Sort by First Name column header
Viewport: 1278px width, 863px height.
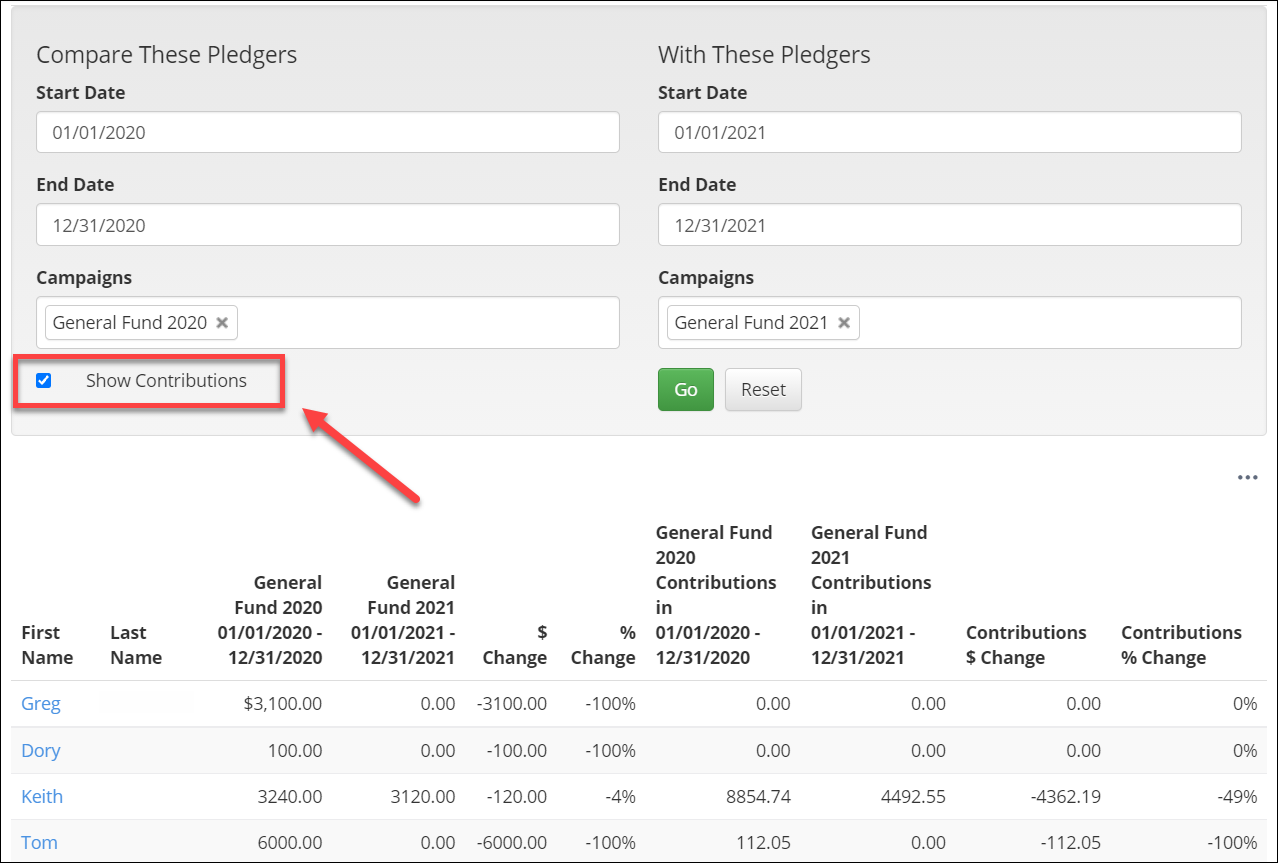coord(47,645)
